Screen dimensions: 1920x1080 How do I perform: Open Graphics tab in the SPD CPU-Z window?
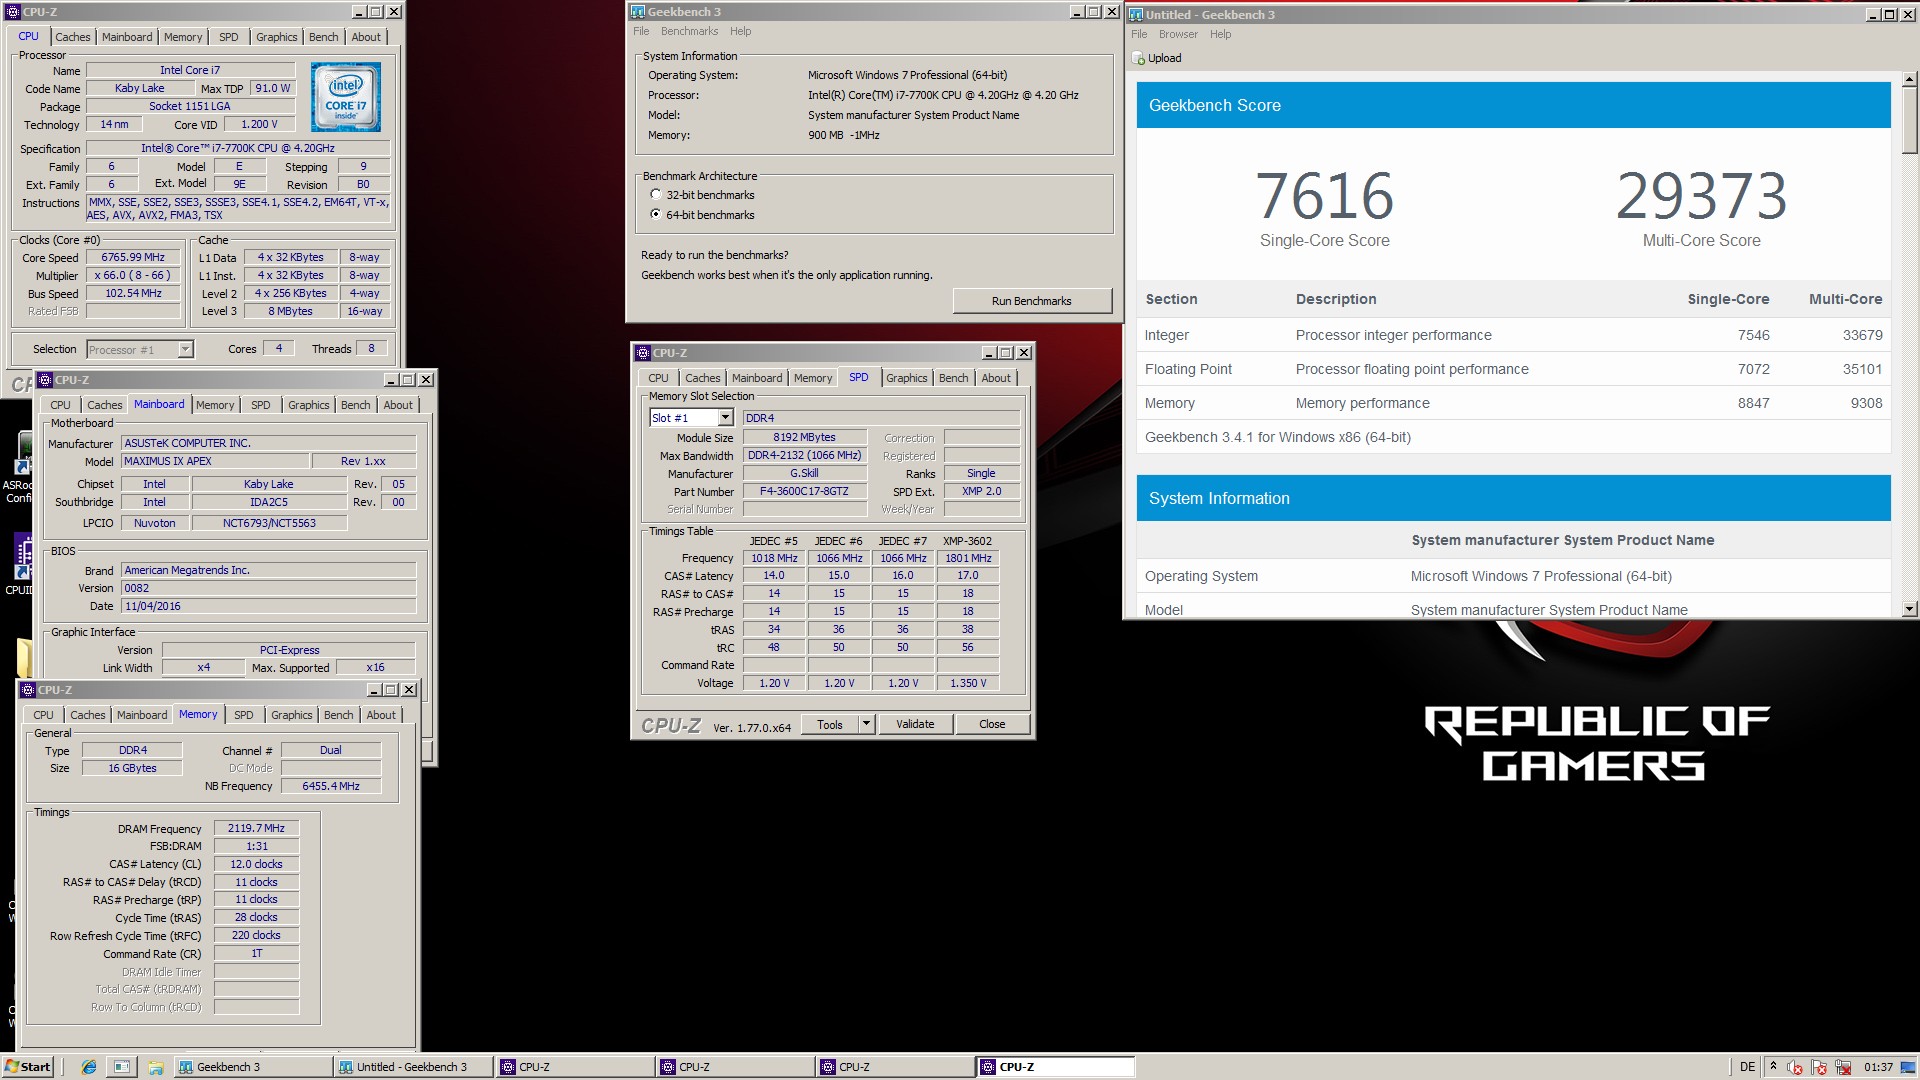coord(906,378)
